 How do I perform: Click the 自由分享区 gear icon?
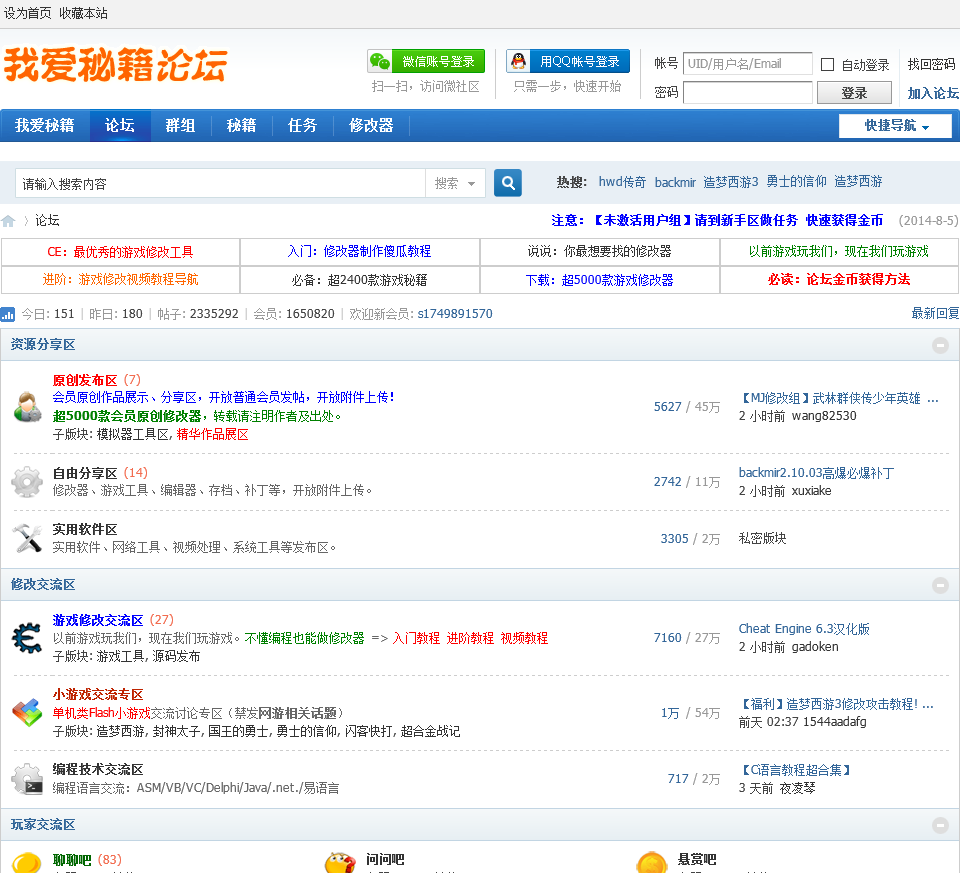click(27, 482)
